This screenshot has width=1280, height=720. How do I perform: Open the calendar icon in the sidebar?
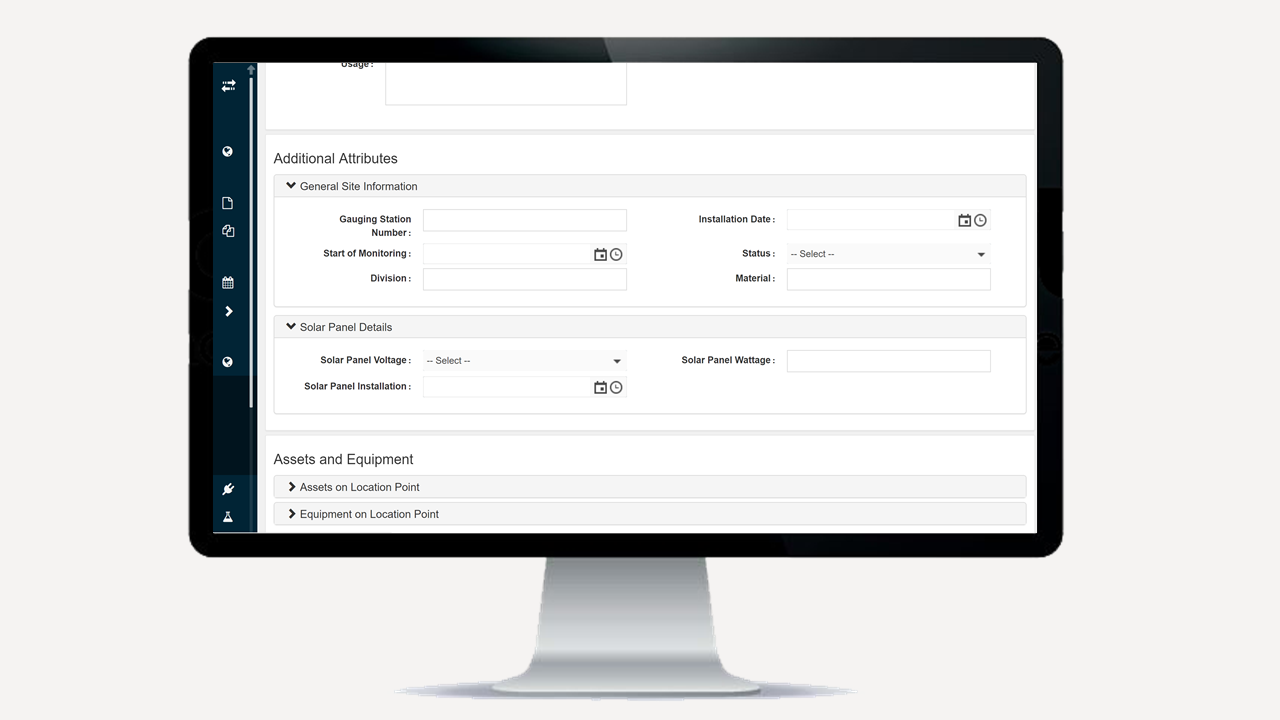coord(228,283)
